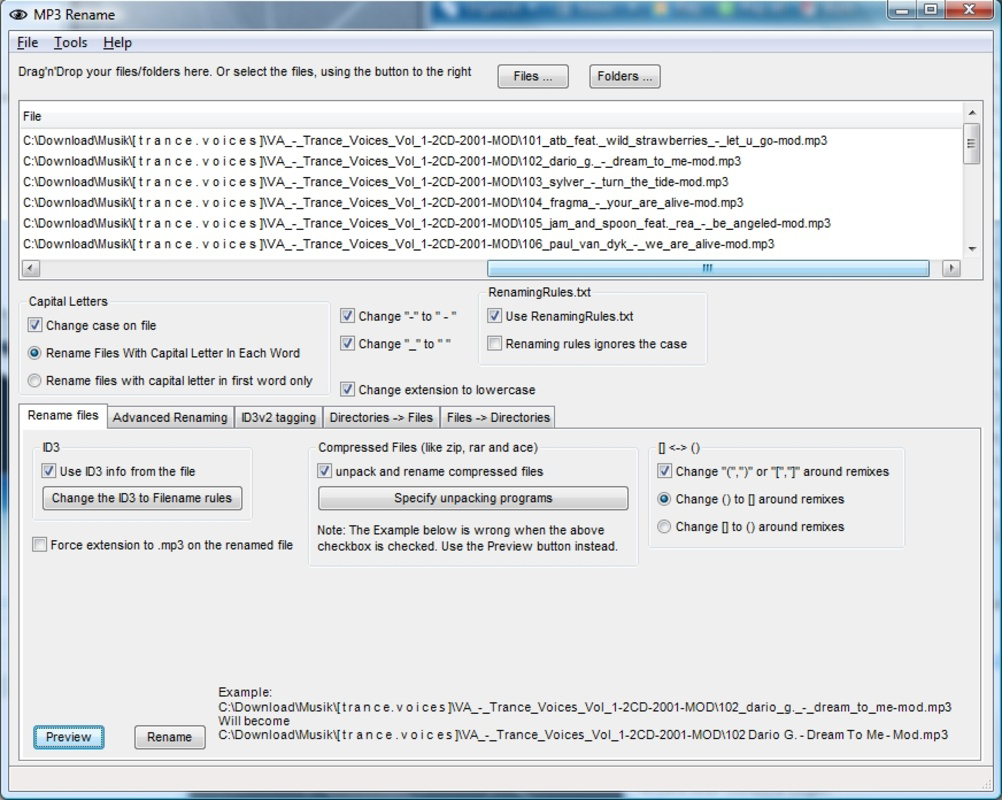Viewport: 1002px width, 800px height.
Task: Minimize the MP3 Rename window
Action: 902,10
